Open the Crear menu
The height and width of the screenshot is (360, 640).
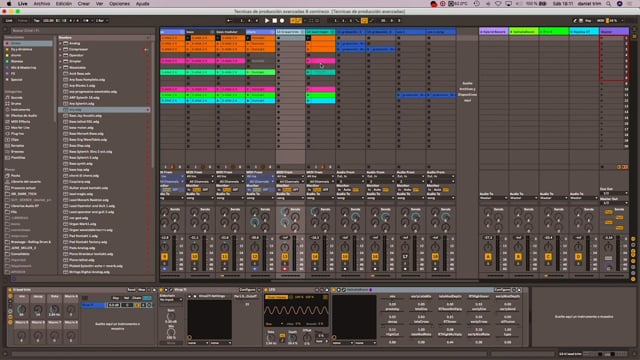coord(84,4)
